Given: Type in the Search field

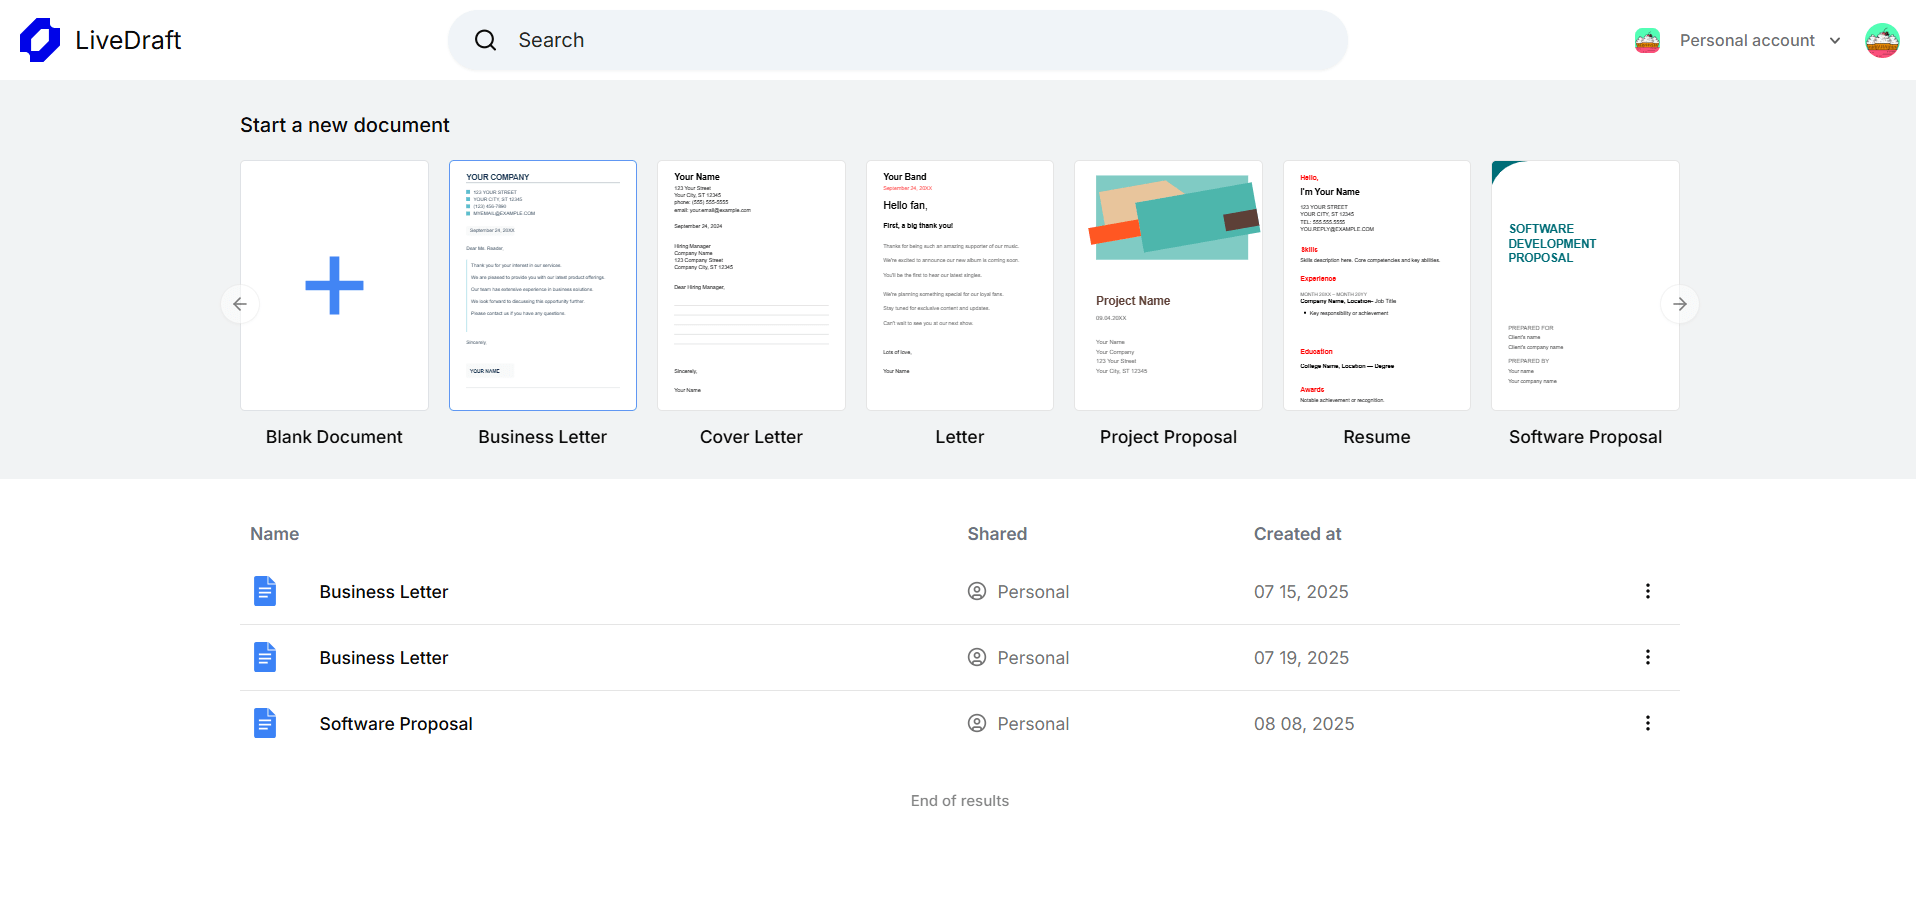Looking at the screenshot, I should (920, 40).
